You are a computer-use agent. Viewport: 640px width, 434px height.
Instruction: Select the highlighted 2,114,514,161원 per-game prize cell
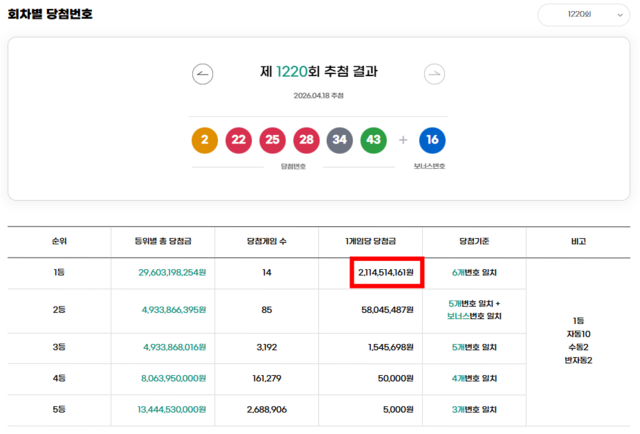tap(386, 272)
